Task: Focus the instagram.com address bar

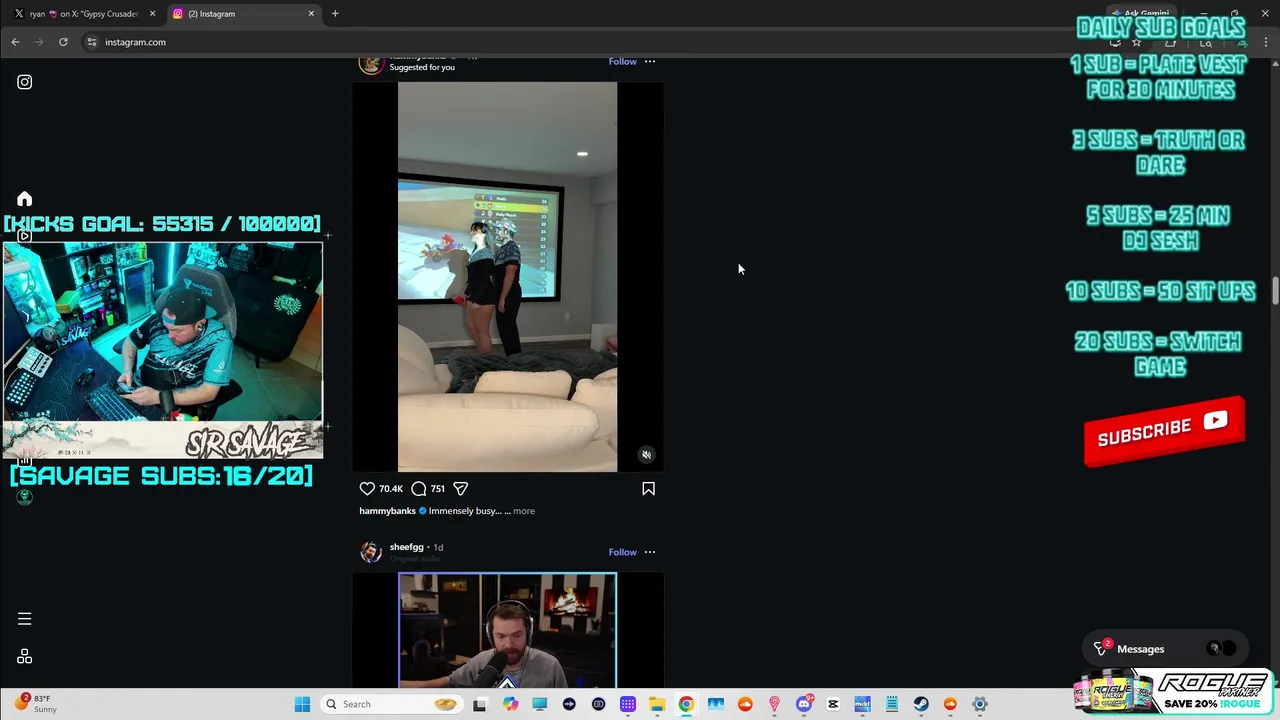Action: coord(590,42)
